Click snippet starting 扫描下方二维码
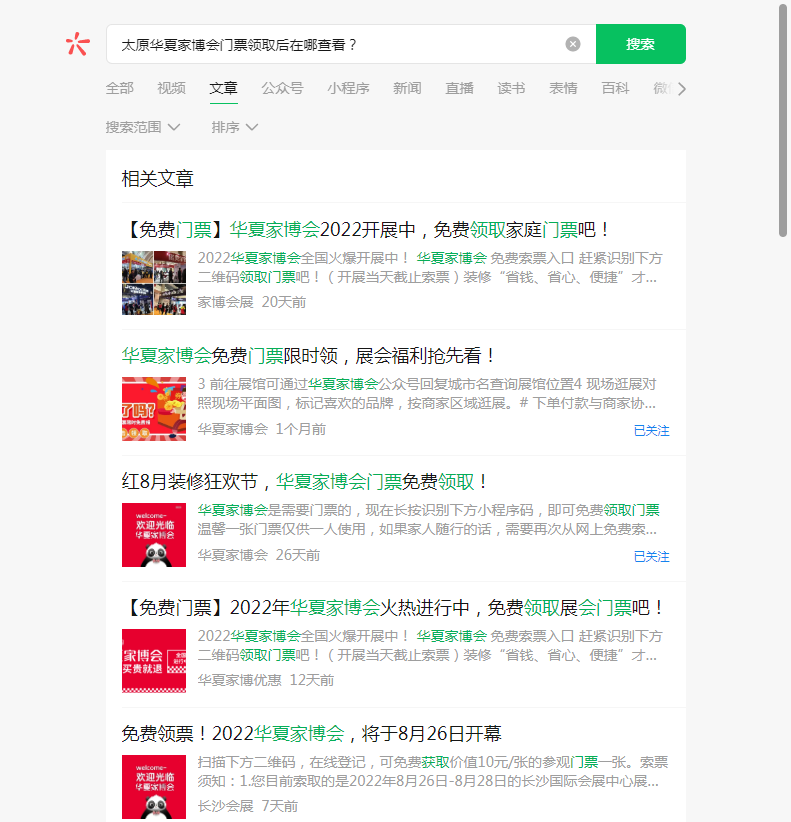 [433, 772]
